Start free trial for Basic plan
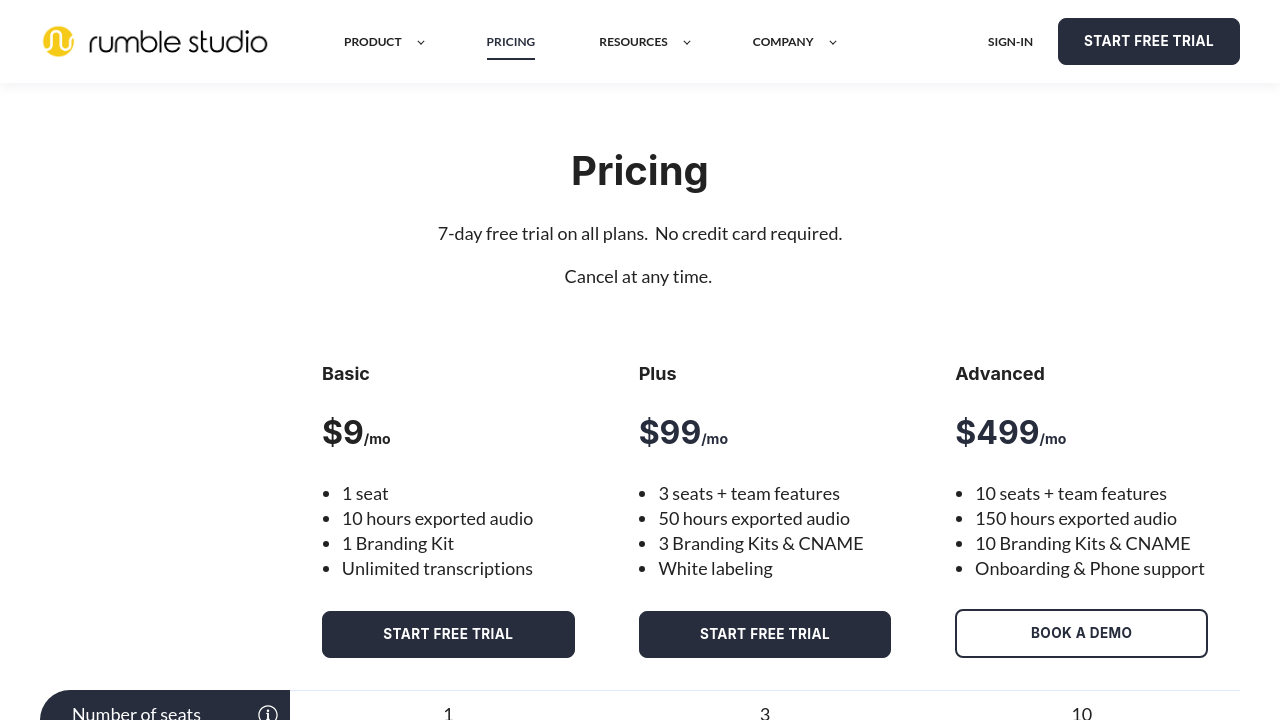Screen dimensions: 1280x720 coord(448,634)
